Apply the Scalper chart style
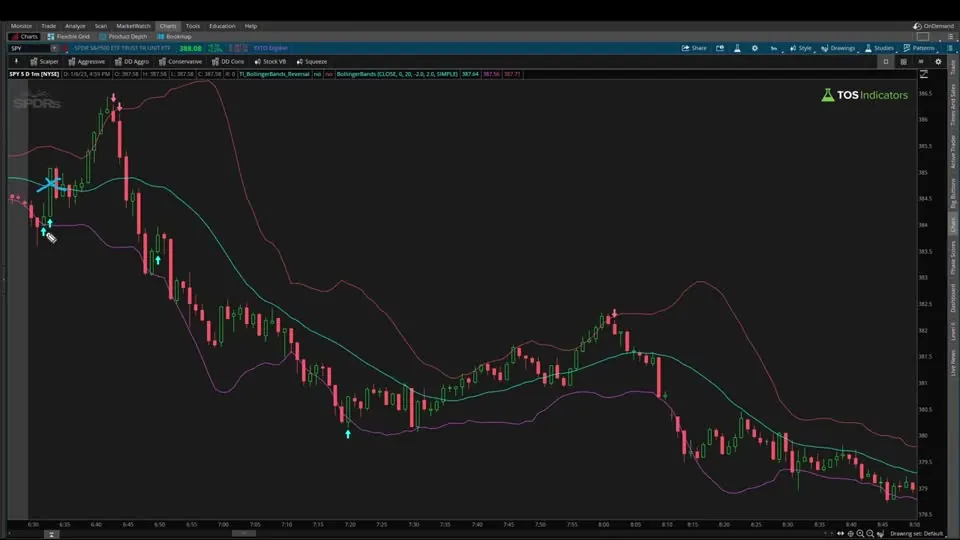The height and width of the screenshot is (540, 960). (44, 61)
